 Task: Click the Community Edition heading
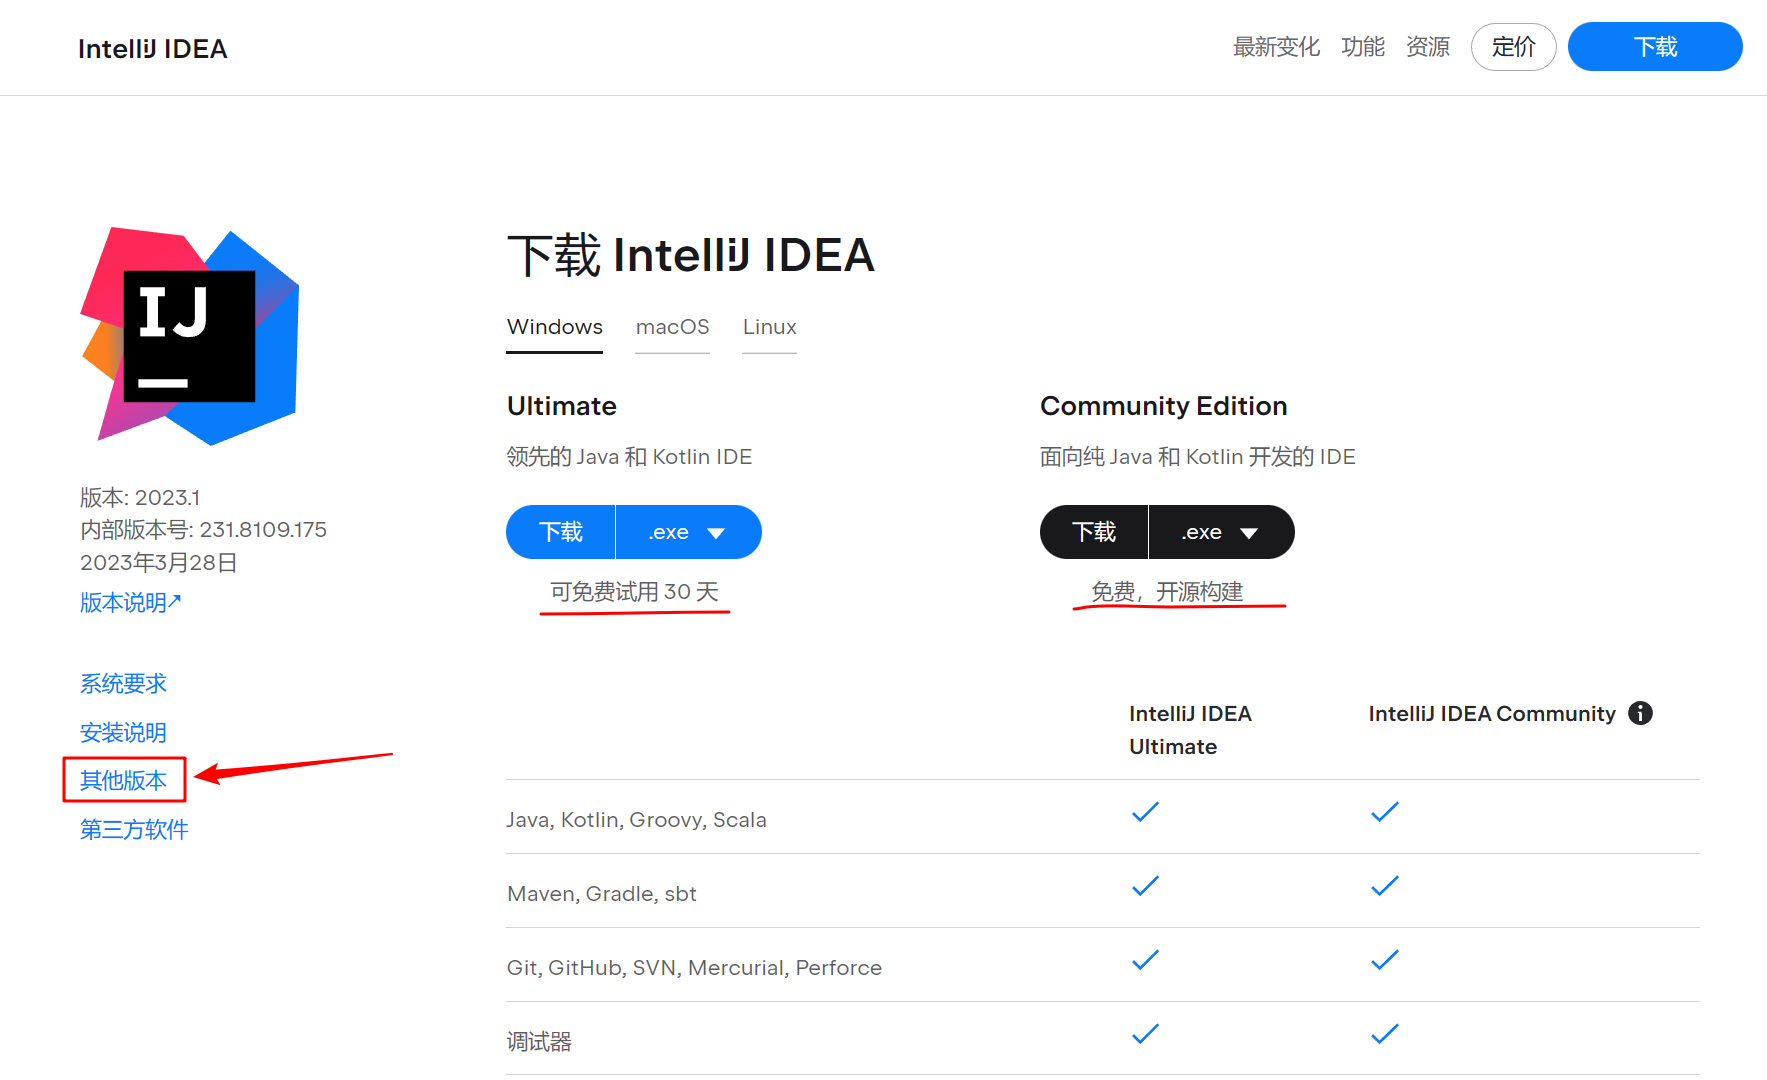pos(1163,406)
